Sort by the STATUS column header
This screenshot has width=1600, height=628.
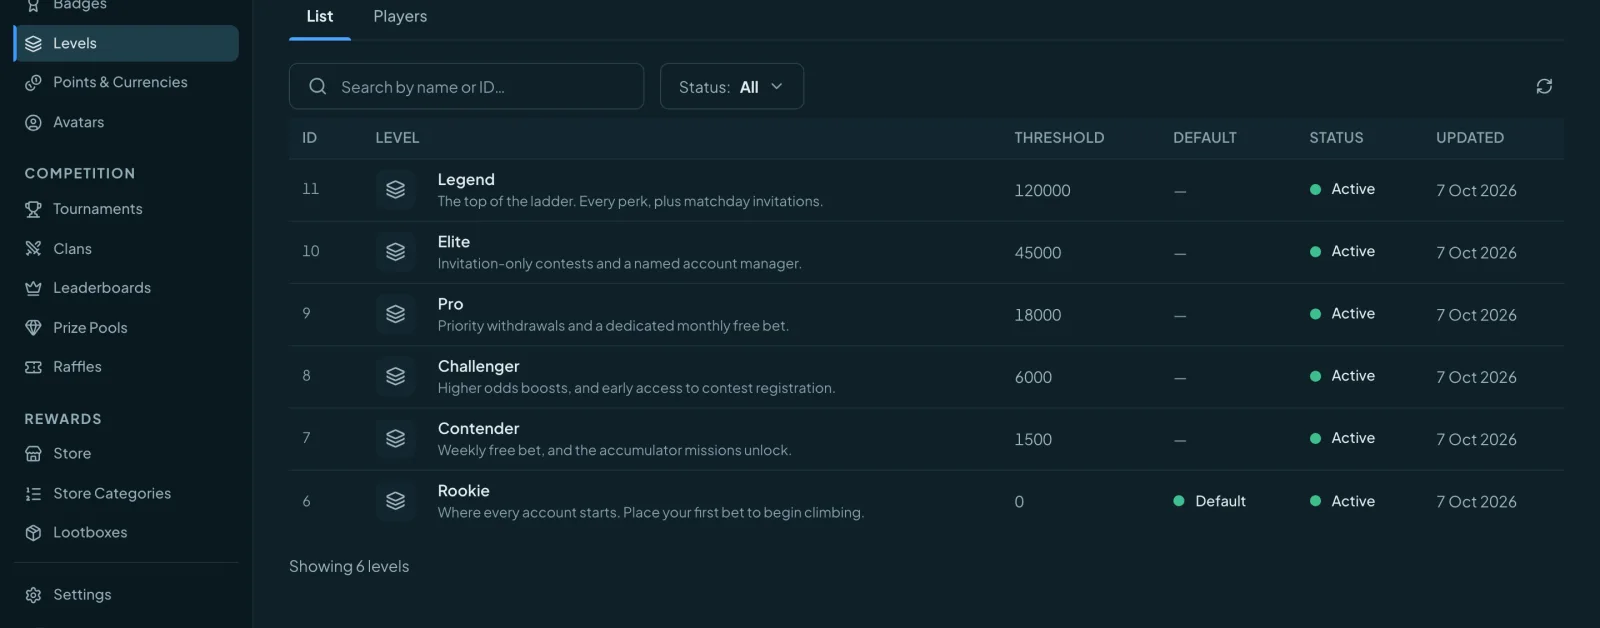pos(1336,138)
